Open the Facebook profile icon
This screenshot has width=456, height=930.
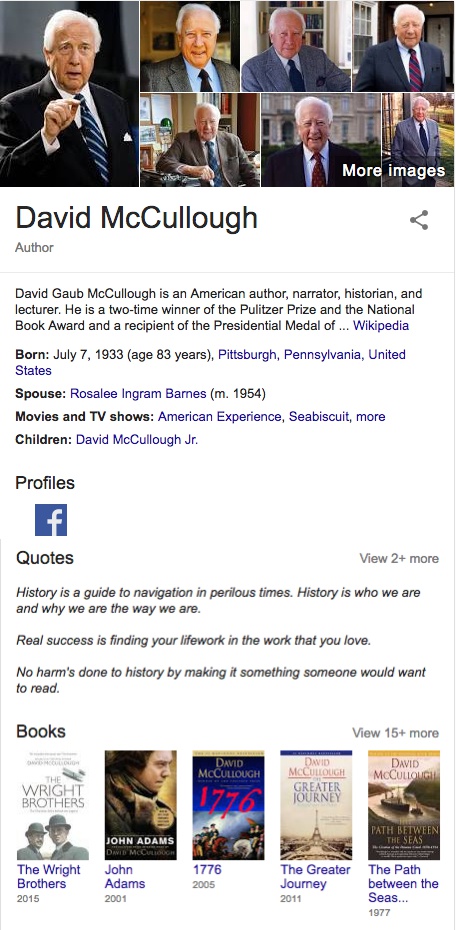click(x=51, y=520)
